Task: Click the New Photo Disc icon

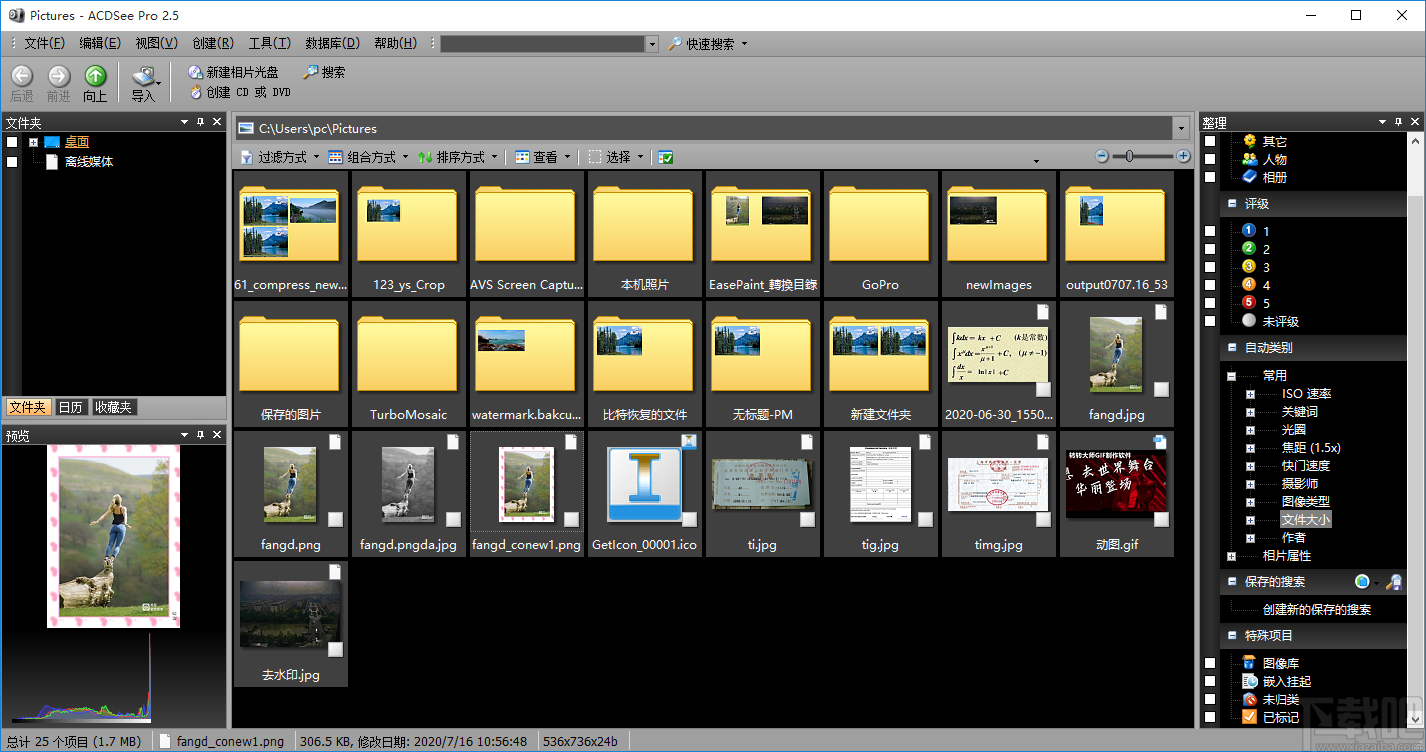Action: pyautogui.click(x=196, y=72)
